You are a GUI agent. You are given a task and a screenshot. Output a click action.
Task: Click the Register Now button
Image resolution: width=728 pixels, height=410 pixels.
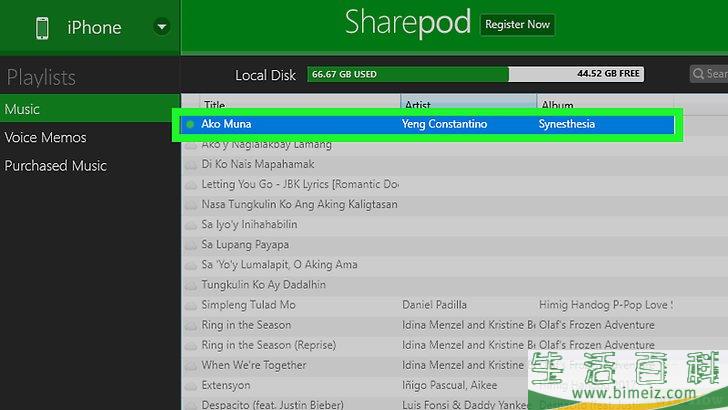pyautogui.click(x=517, y=25)
